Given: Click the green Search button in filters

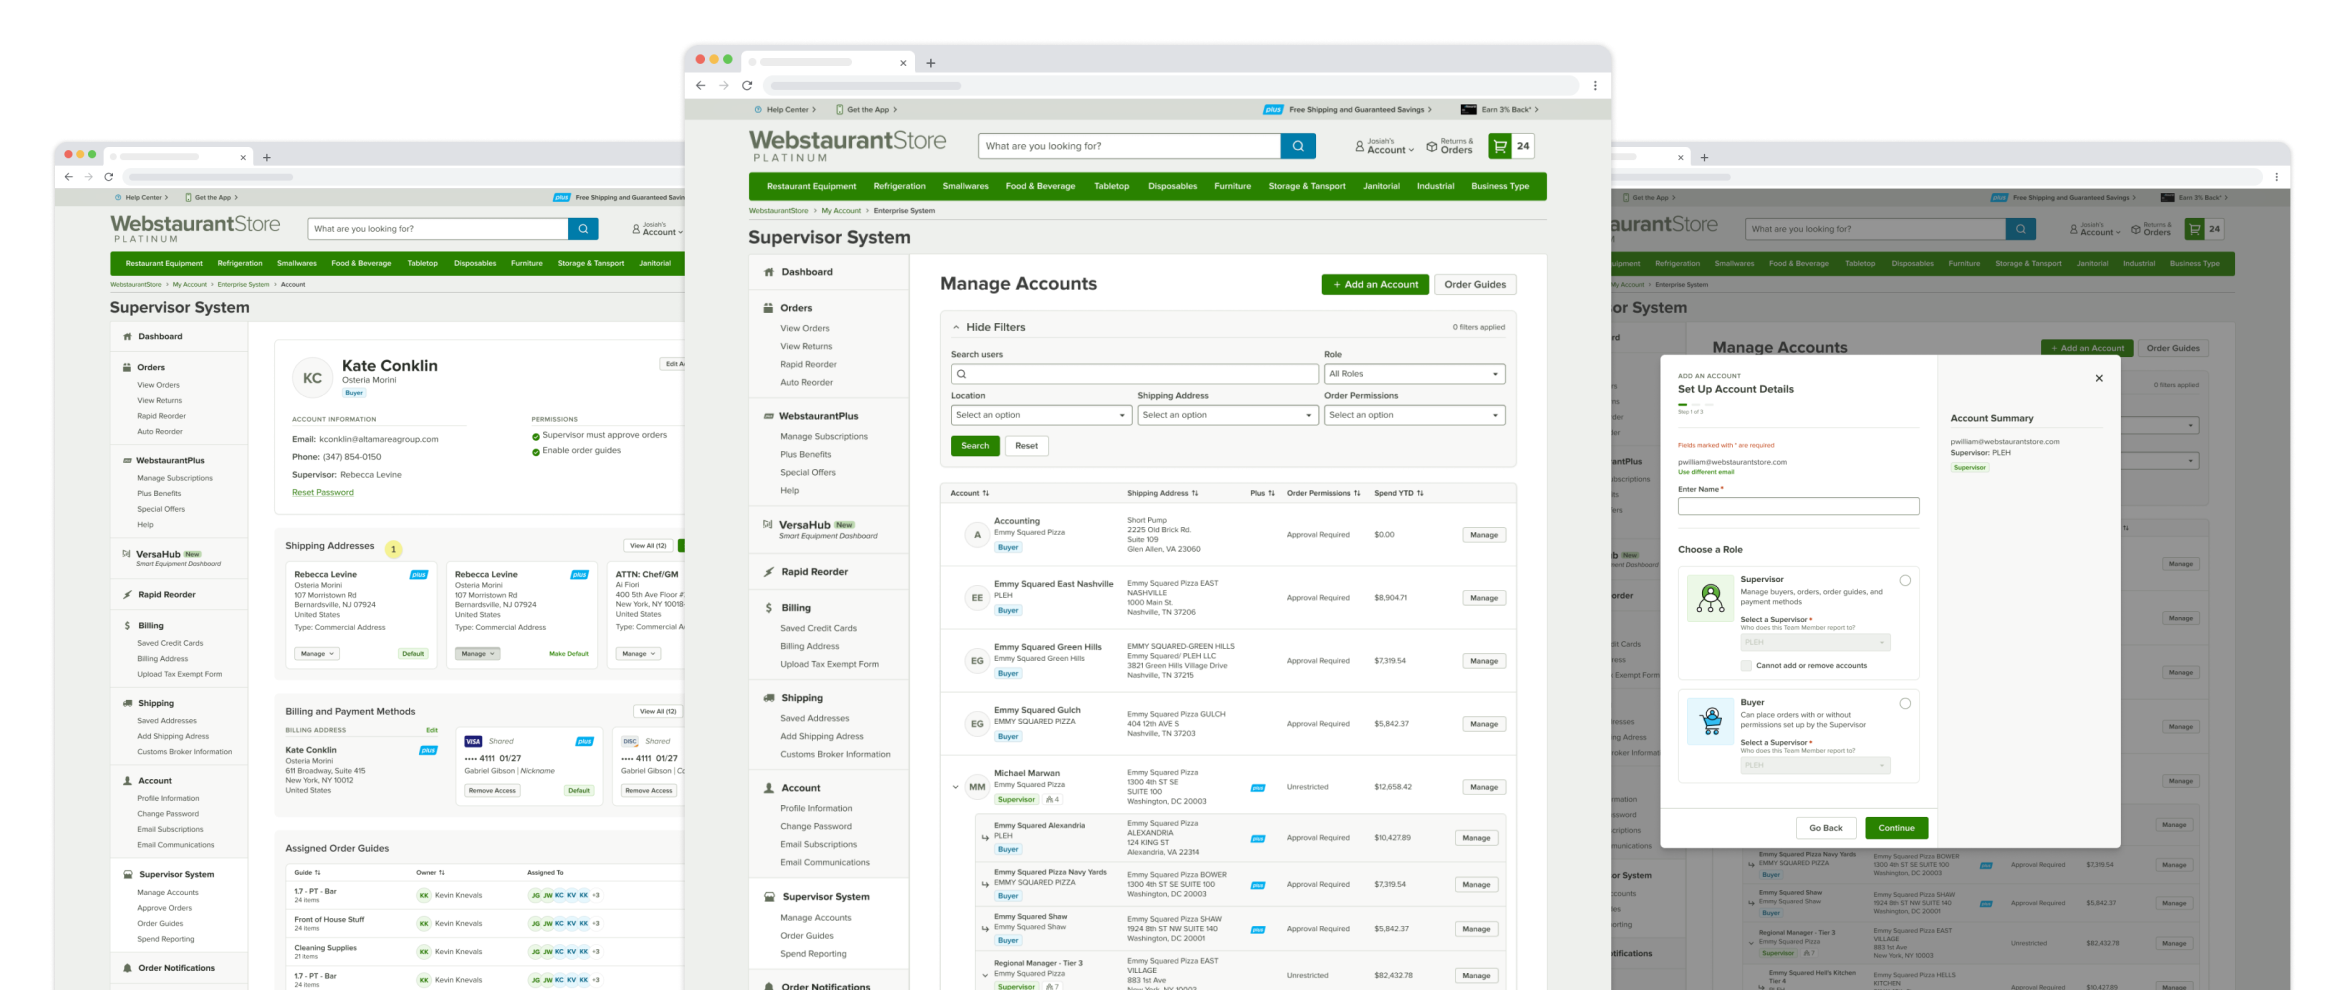Looking at the screenshot, I should (x=975, y=446).
